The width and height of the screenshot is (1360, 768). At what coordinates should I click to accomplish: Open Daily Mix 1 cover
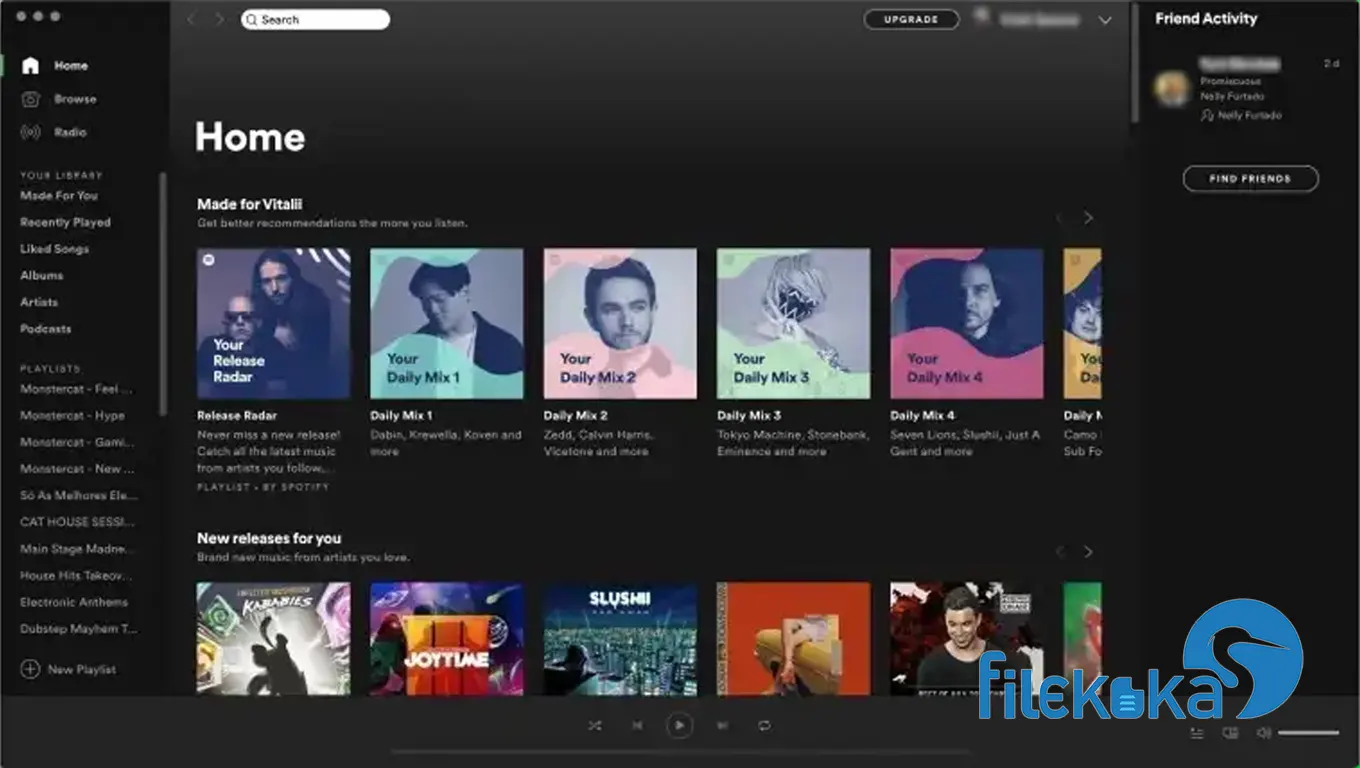[x=447, y=324]
